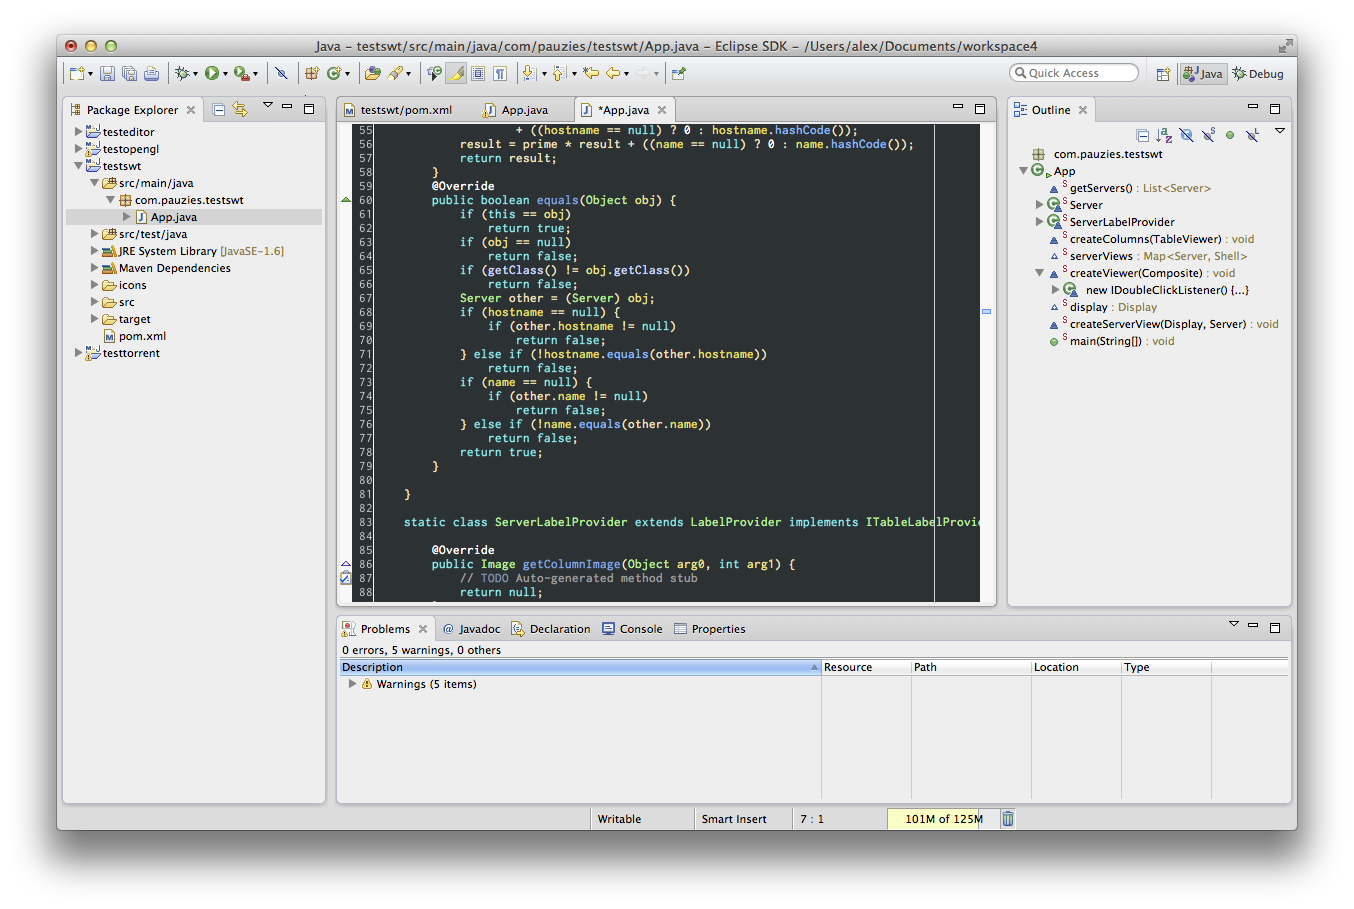Switch to the Debug perspective

point(1258,74)
